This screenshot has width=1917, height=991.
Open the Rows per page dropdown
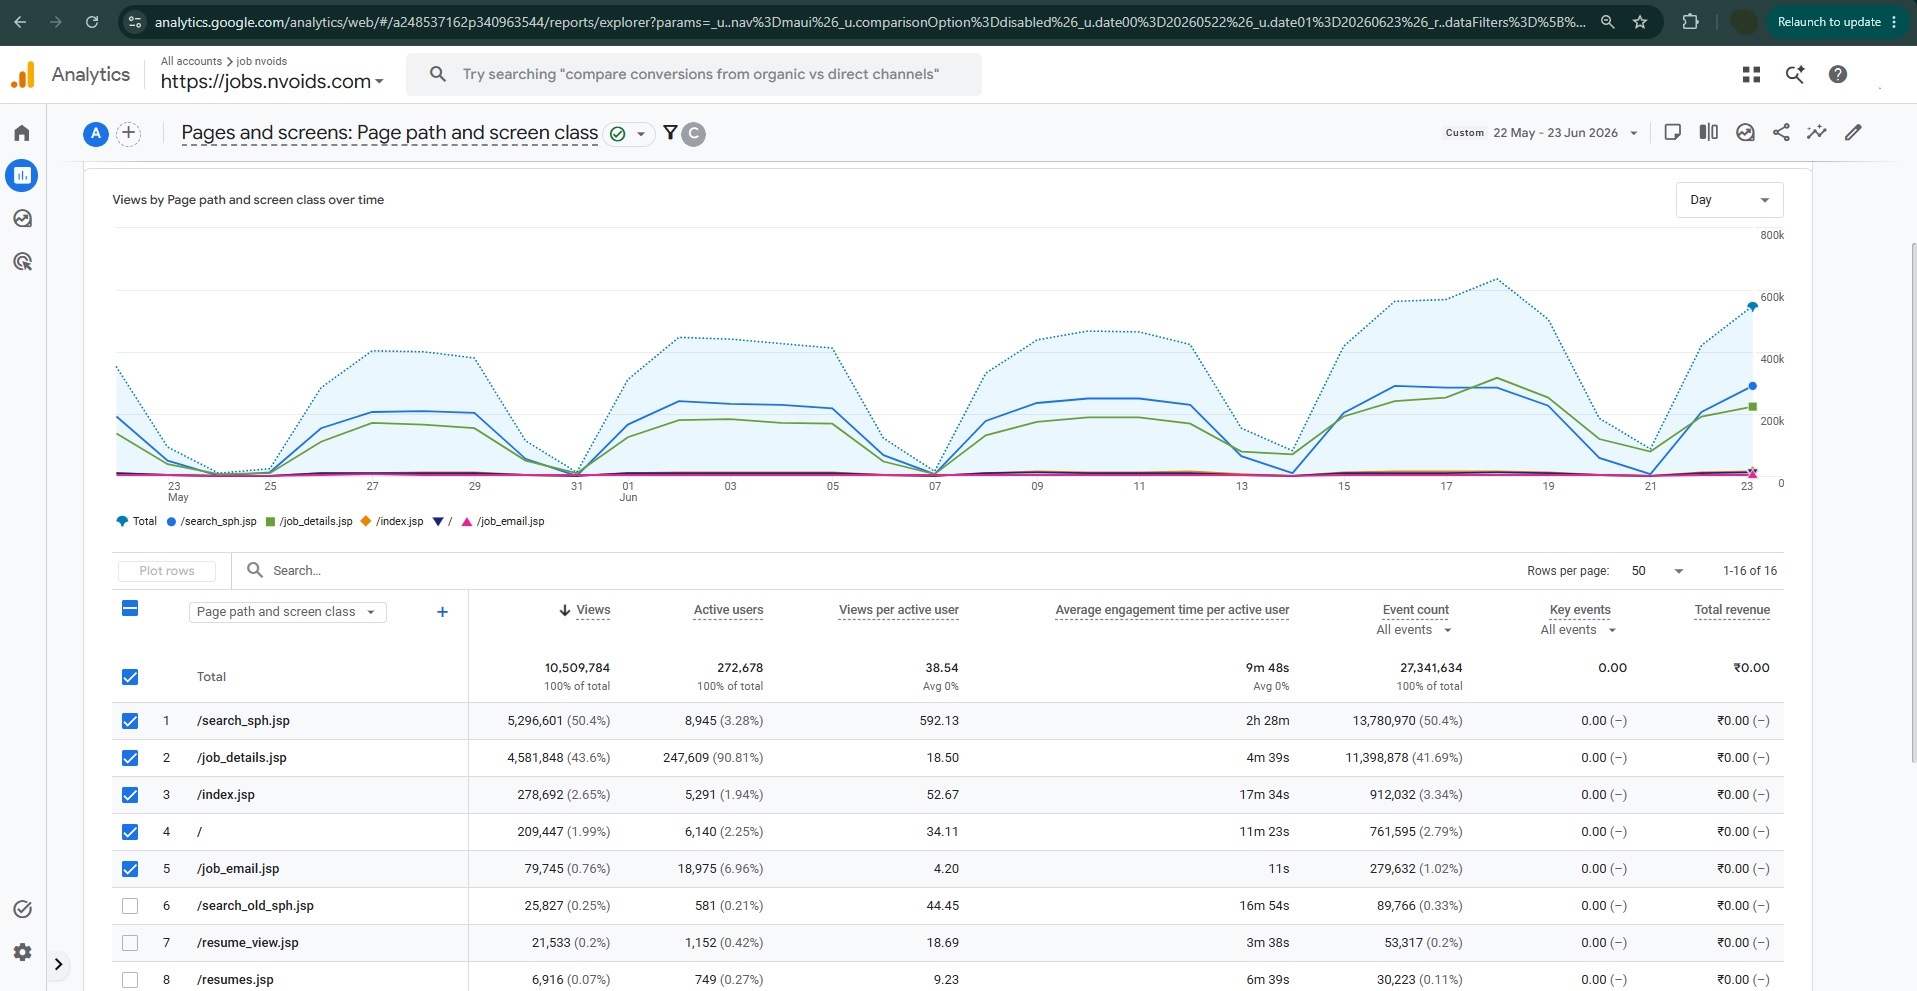point(1657,571)
